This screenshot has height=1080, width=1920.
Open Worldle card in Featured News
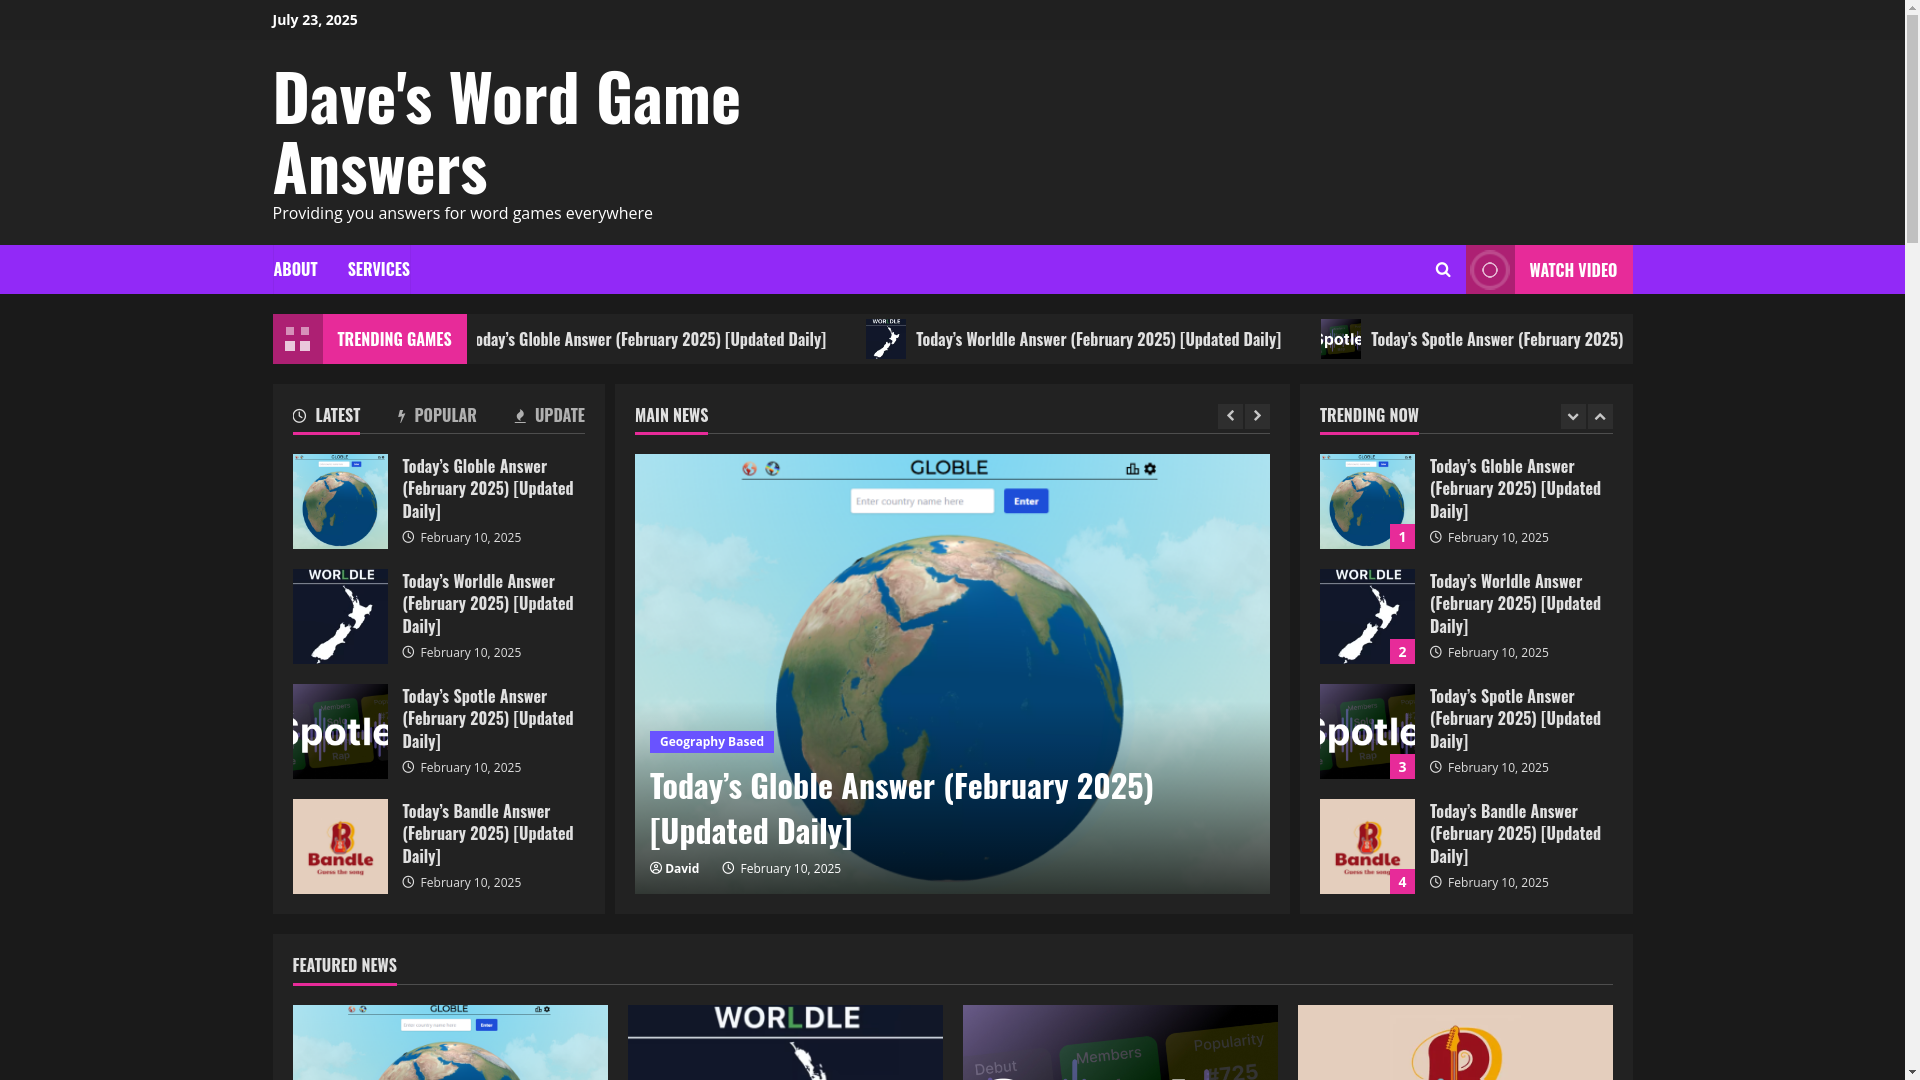[785, 1042]
